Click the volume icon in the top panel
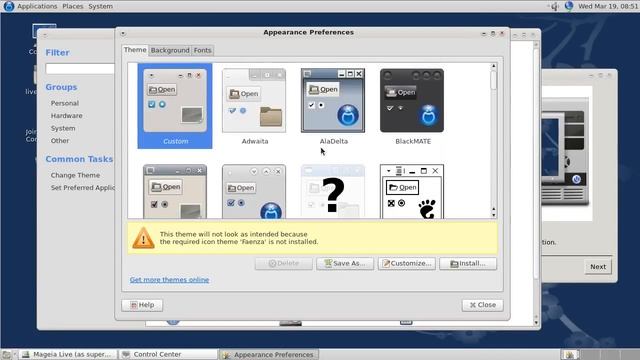Viewport: 640px width, 360px height. (554, 6)
